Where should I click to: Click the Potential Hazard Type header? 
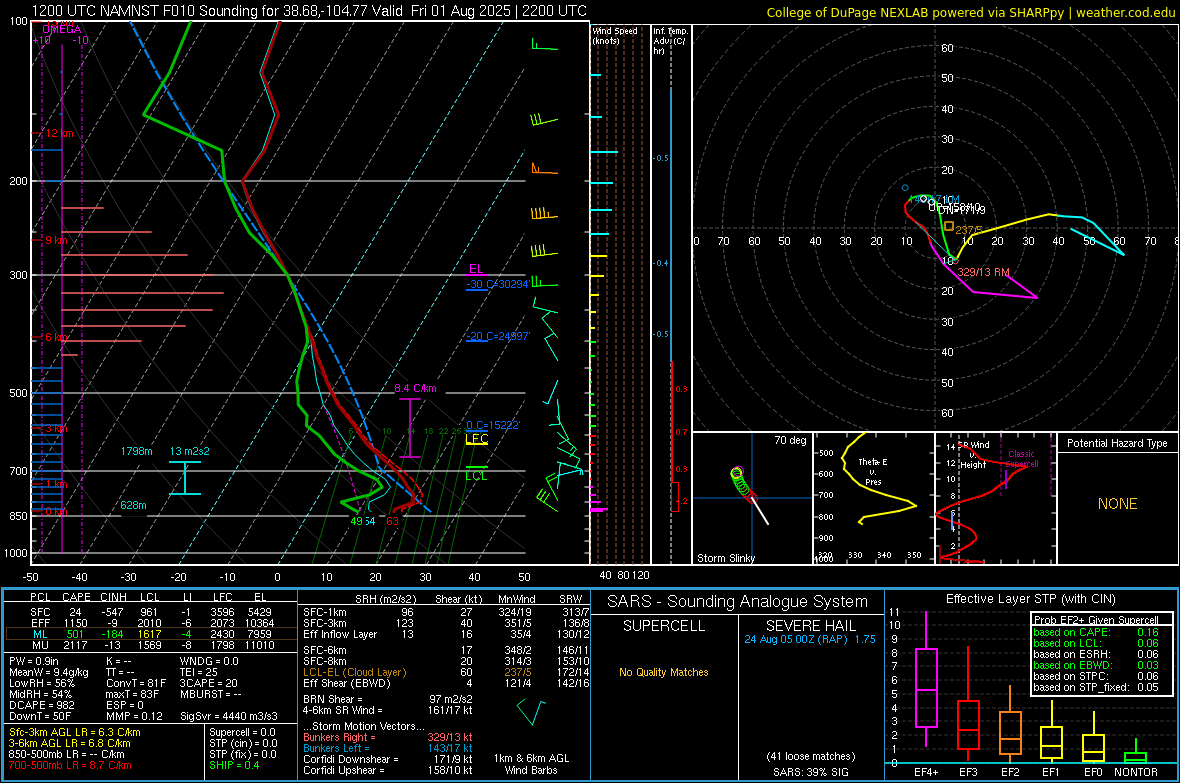point(1117,443)
